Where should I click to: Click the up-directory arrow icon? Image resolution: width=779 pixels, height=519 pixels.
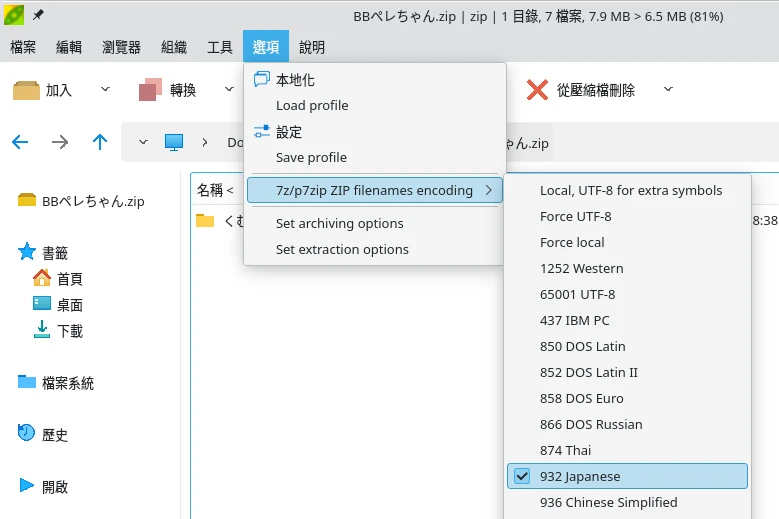coord(100,142)
